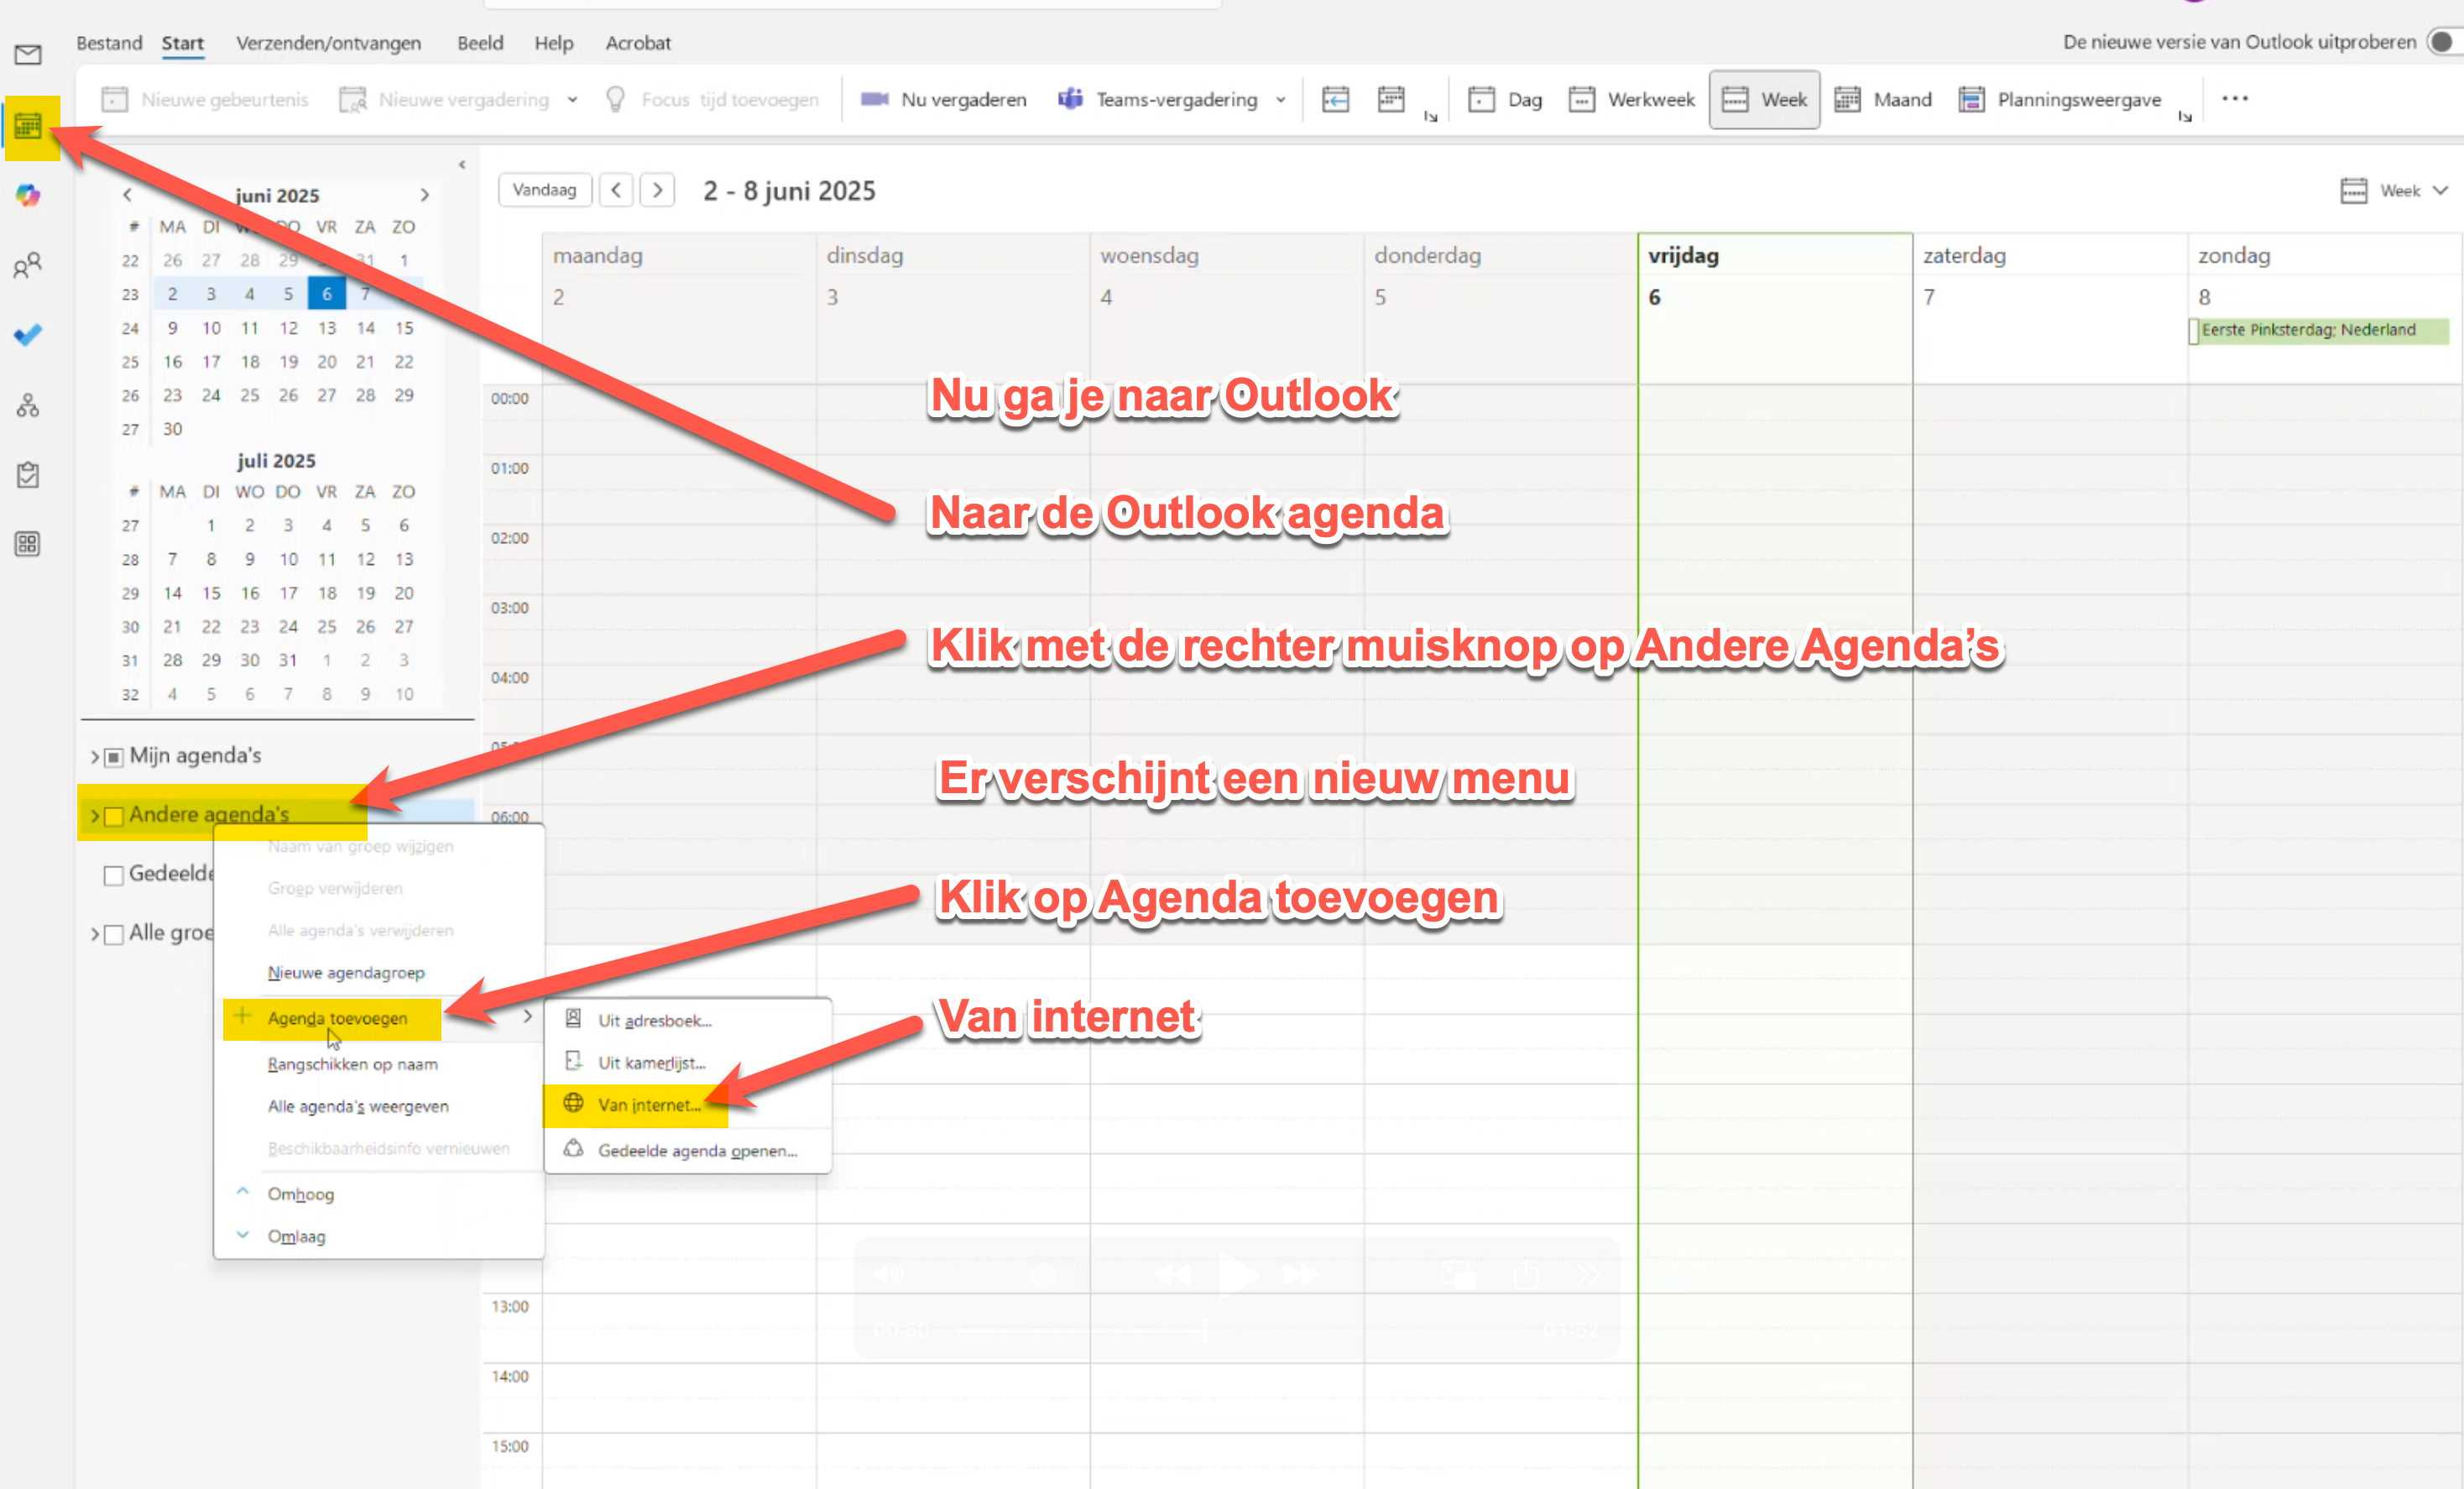Move group up with Omhoog
2464x1489 pixels.
(x=380, y=1194)
